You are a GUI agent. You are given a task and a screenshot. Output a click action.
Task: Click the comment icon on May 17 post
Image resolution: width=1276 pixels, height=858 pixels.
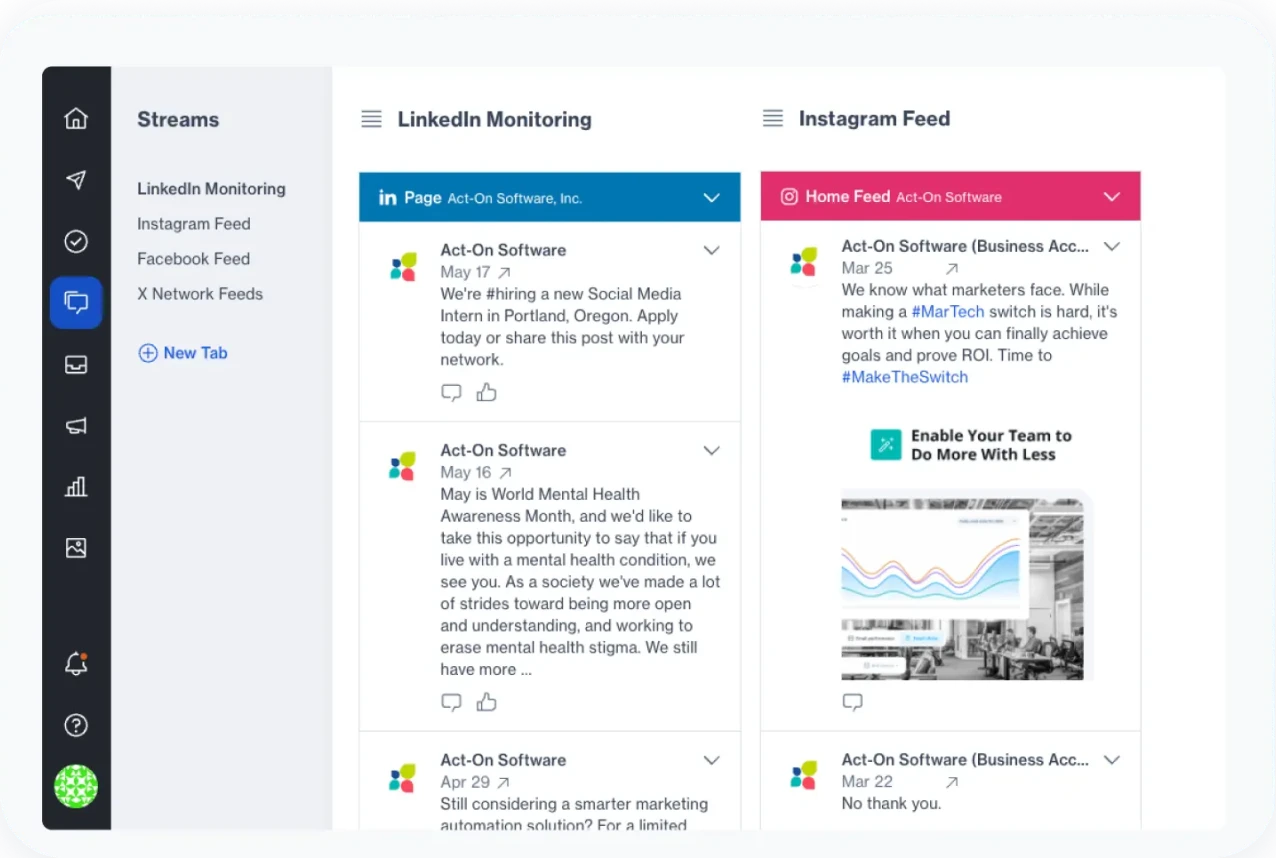452,393
